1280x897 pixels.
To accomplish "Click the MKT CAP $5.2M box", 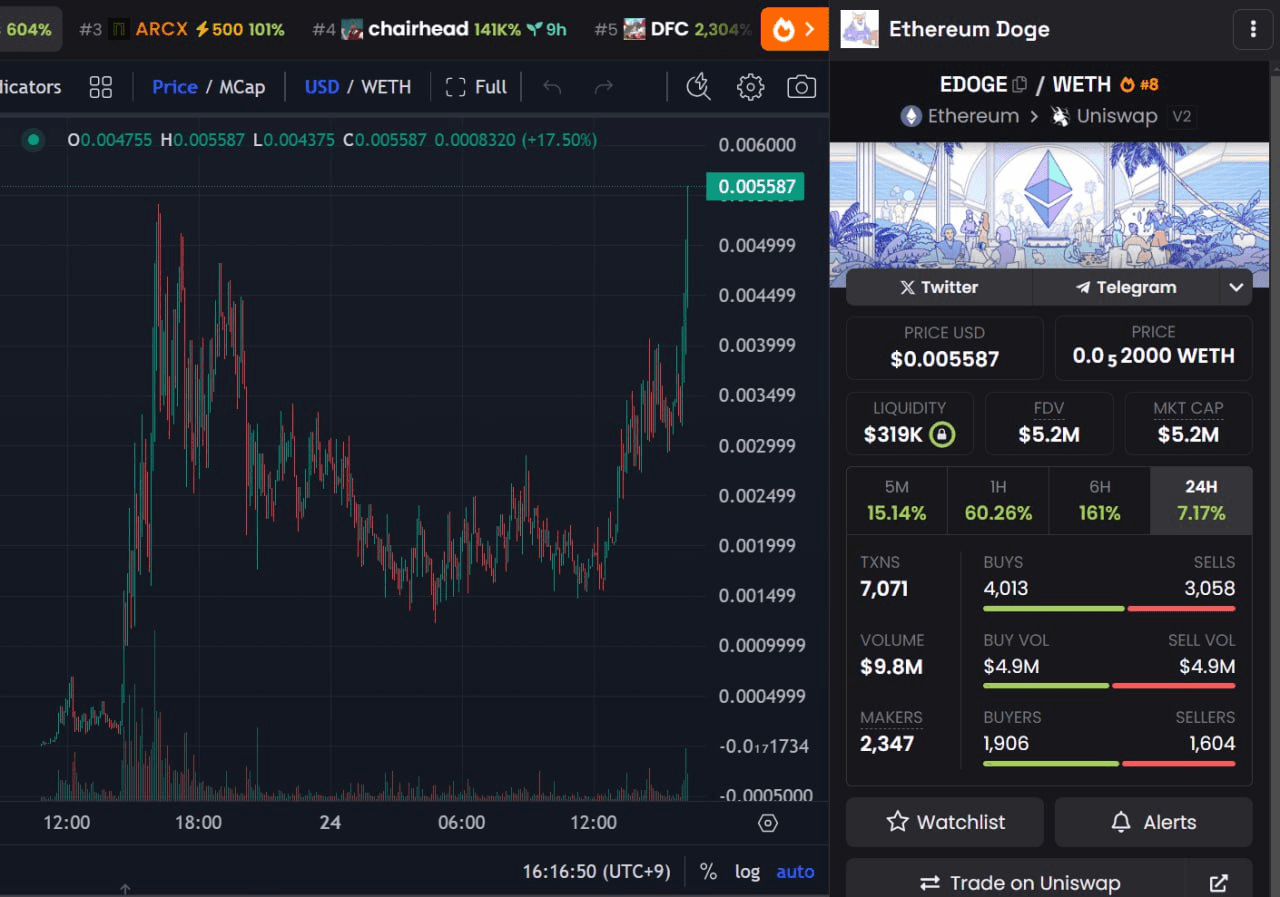I will pos(1188,423).
